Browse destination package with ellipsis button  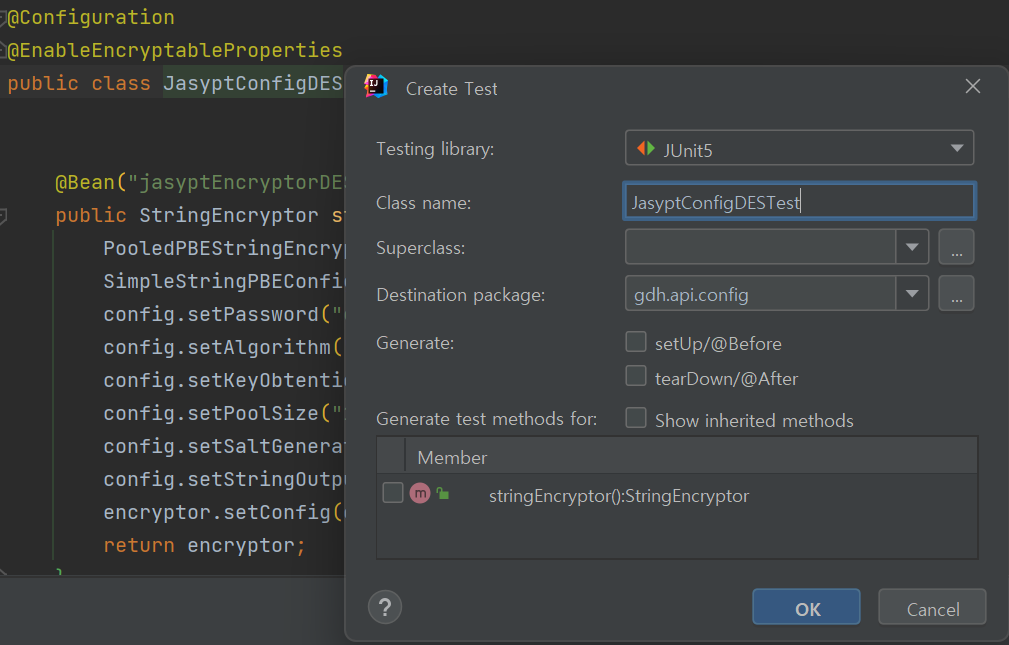pyautogui.click(x=956, y=294)
